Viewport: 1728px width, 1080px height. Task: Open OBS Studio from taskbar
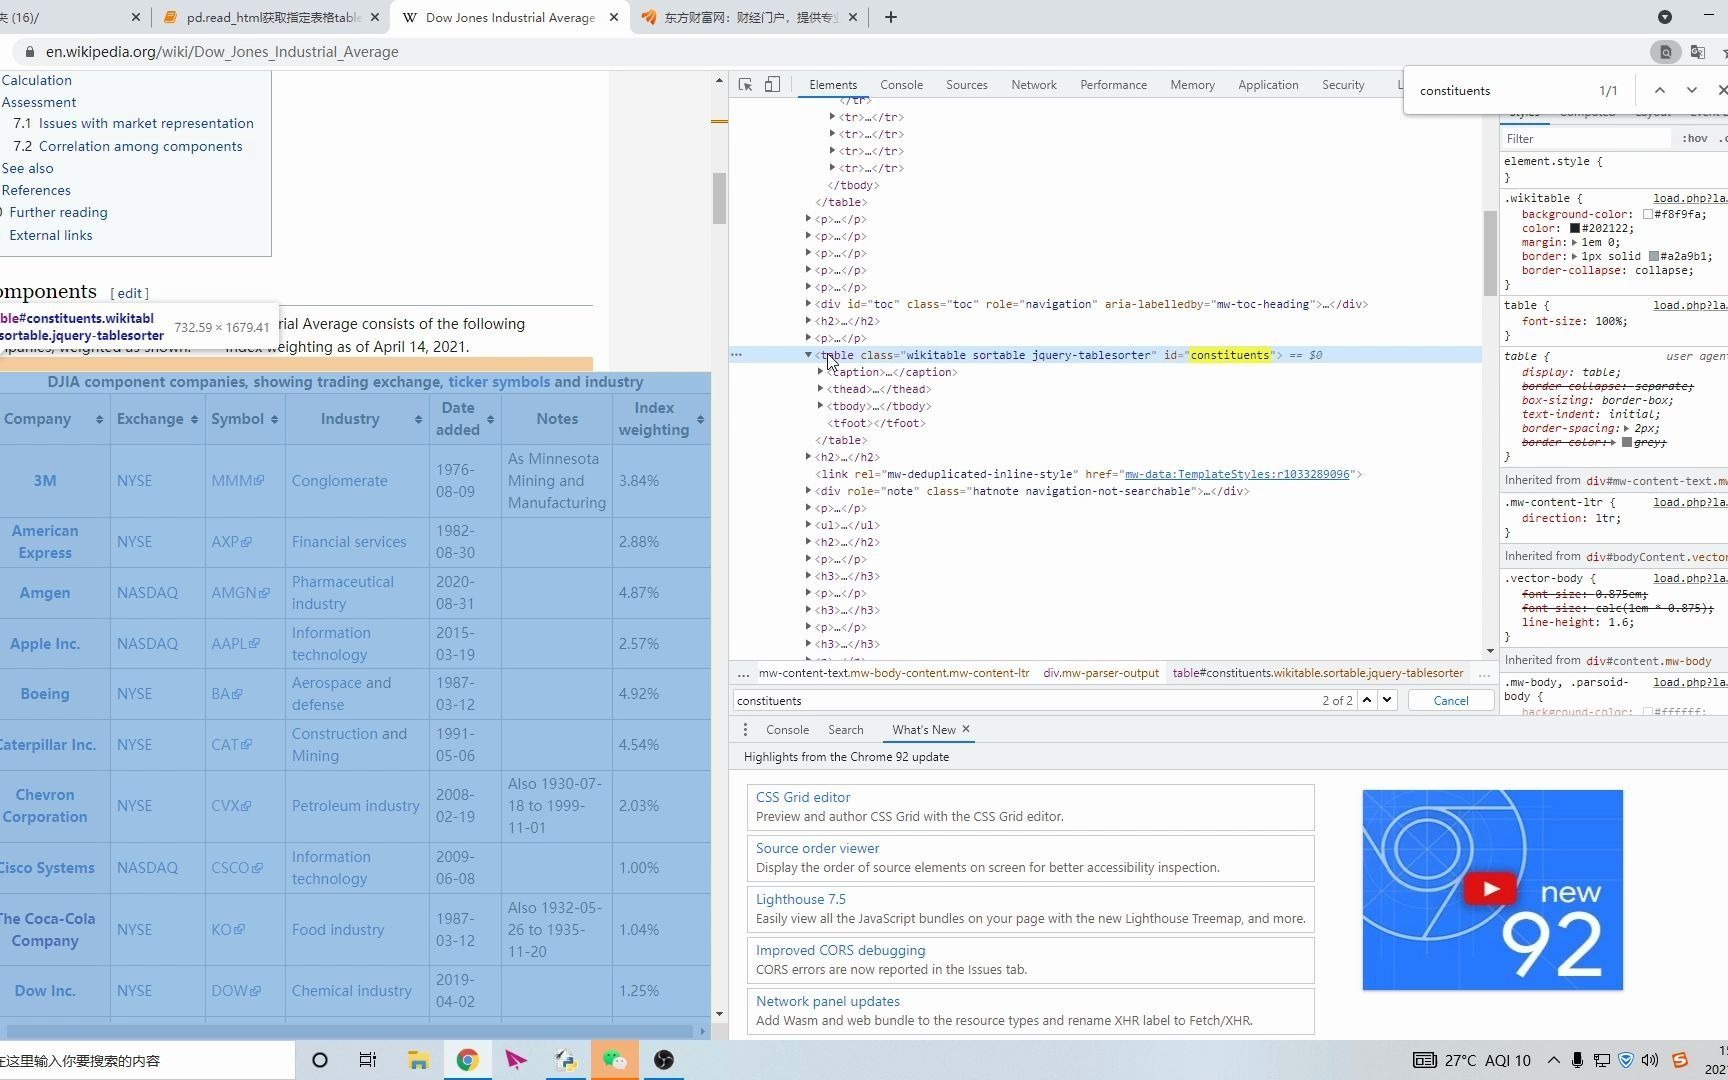point(664,1060)
